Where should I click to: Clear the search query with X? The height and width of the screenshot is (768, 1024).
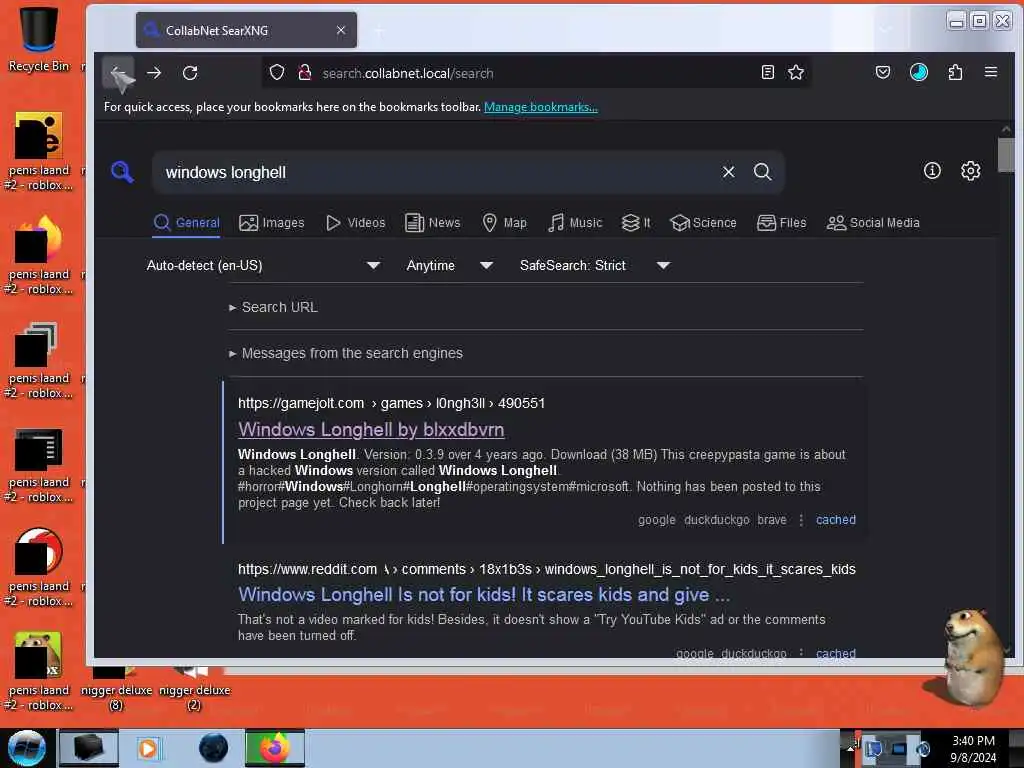coord(728,172)
